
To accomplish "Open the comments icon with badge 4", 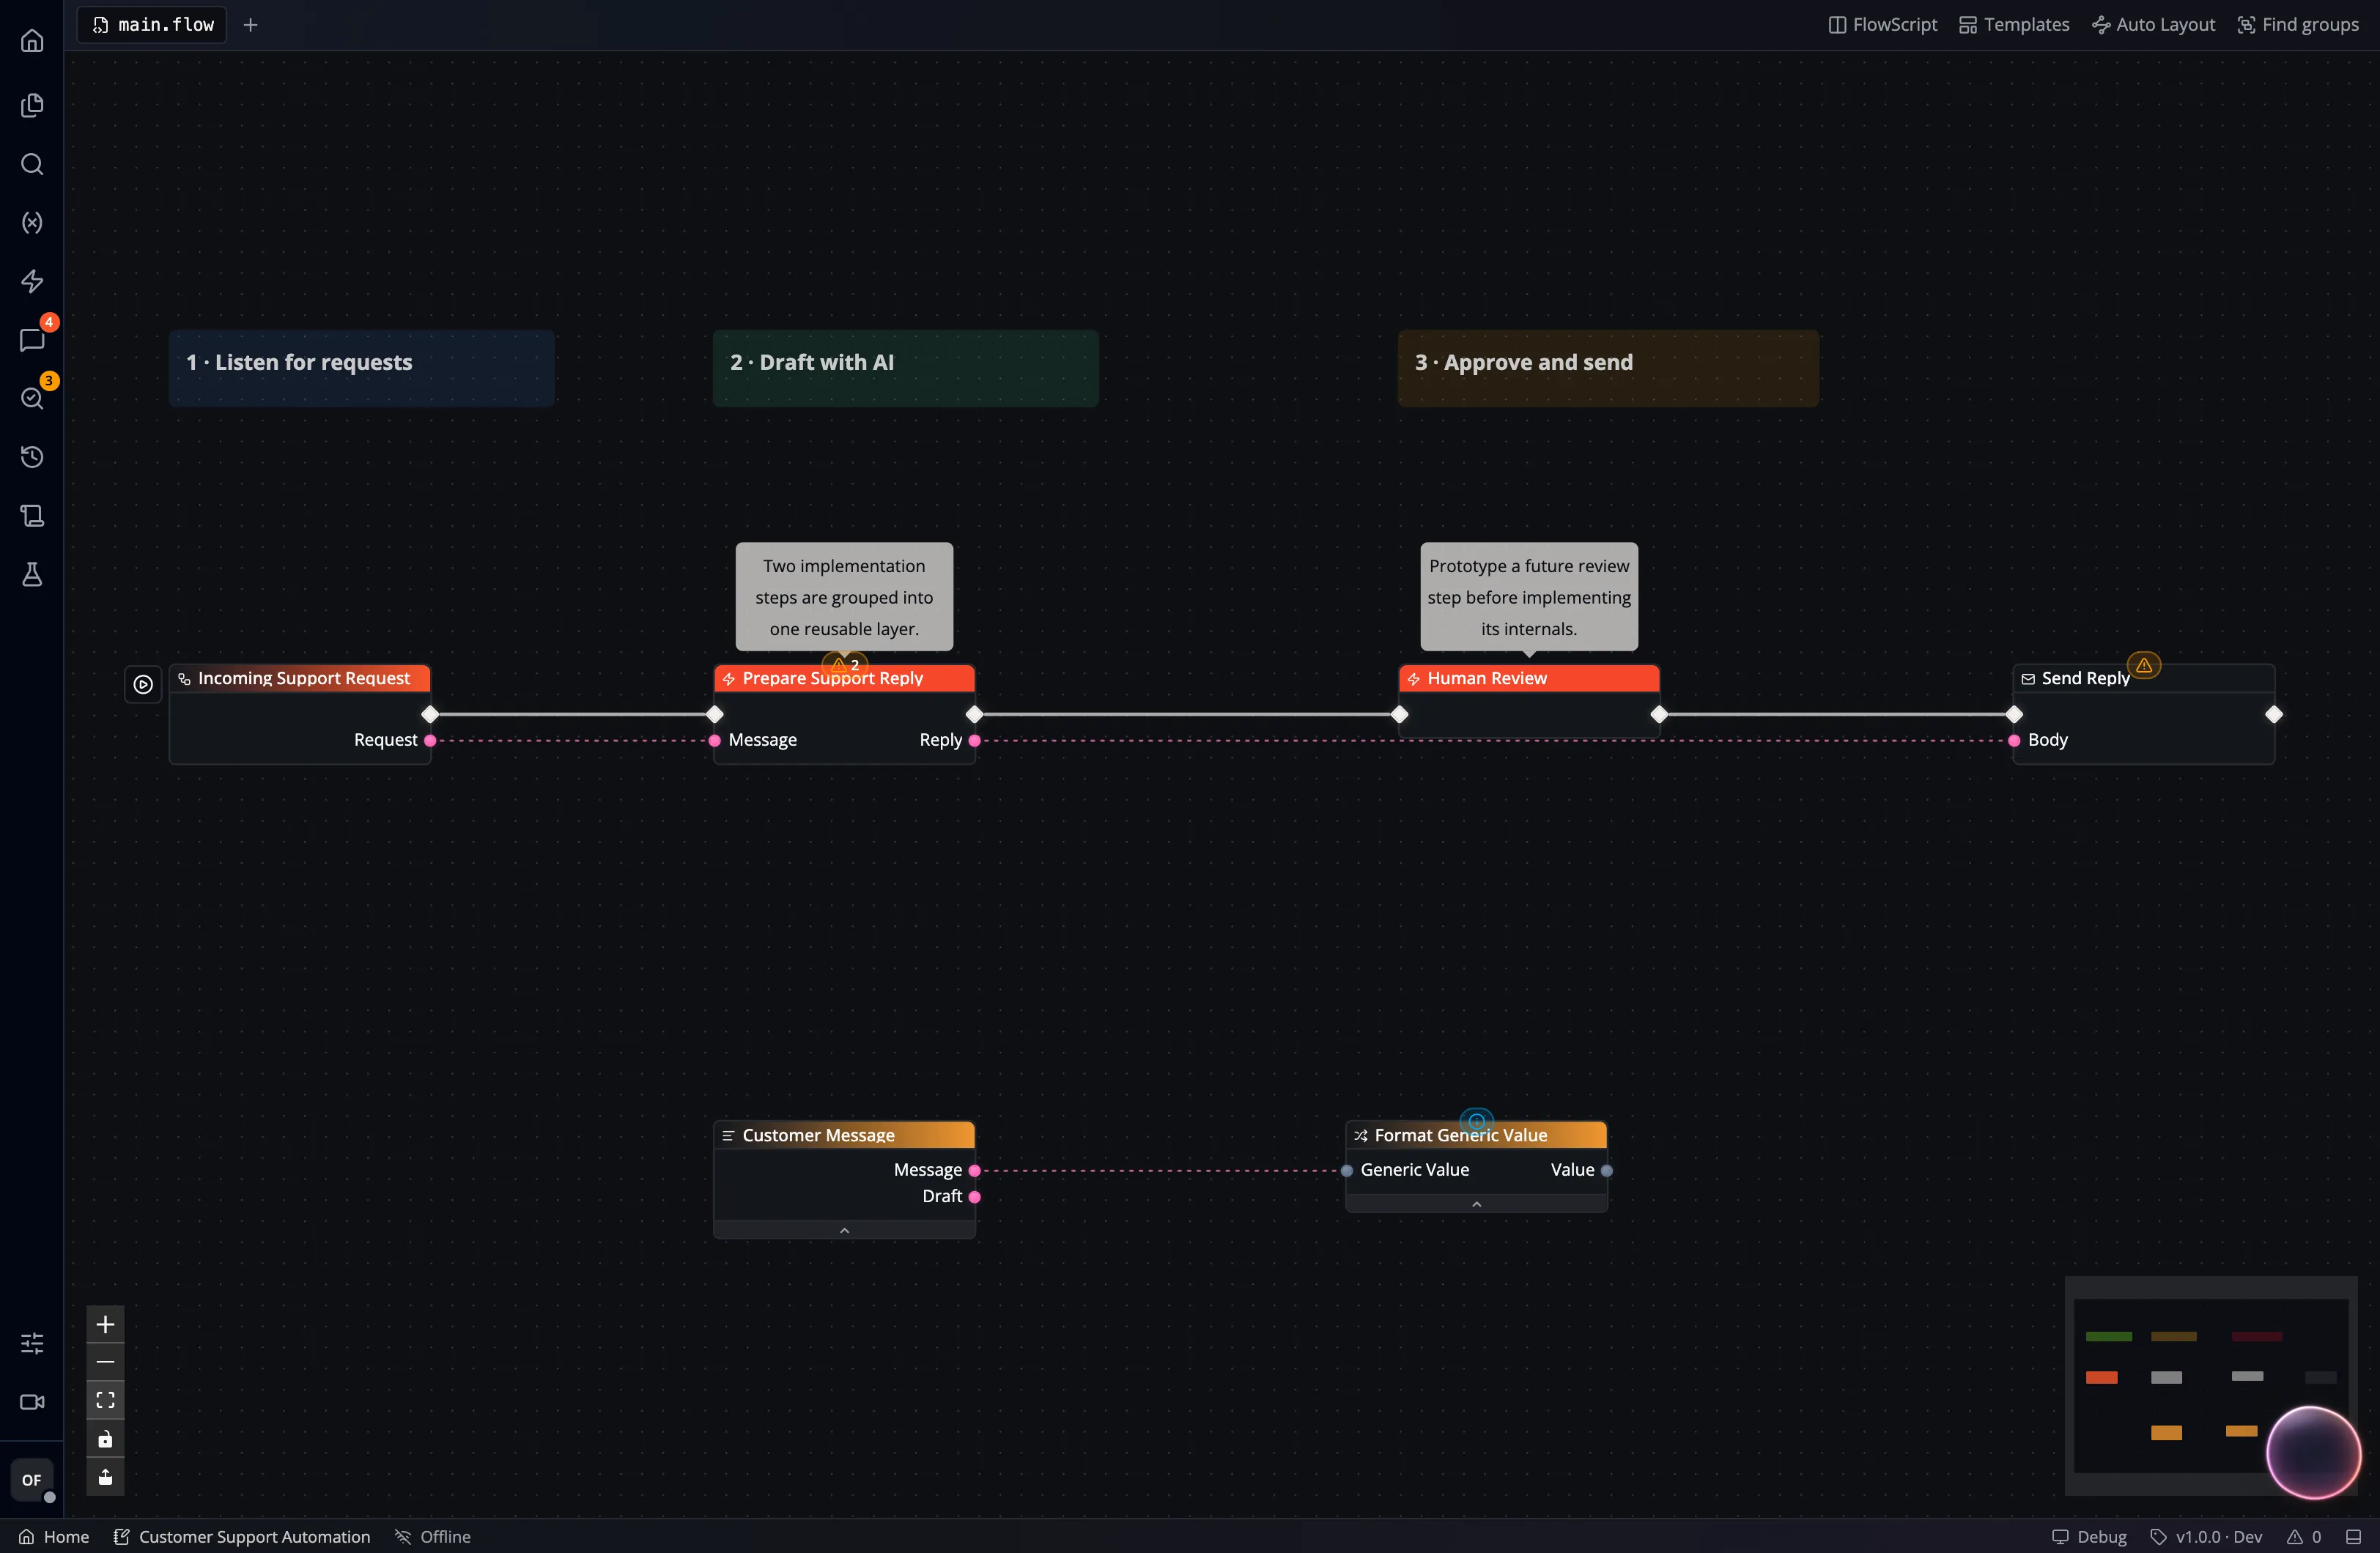I will point(32,340).
